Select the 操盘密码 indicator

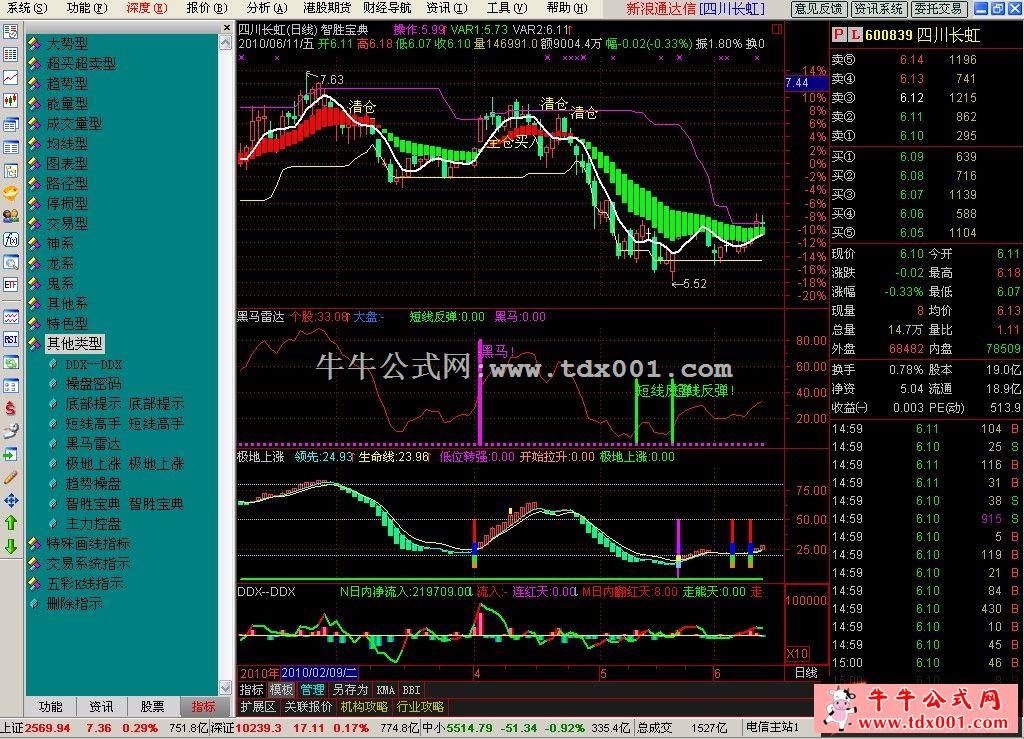(93, 384)
